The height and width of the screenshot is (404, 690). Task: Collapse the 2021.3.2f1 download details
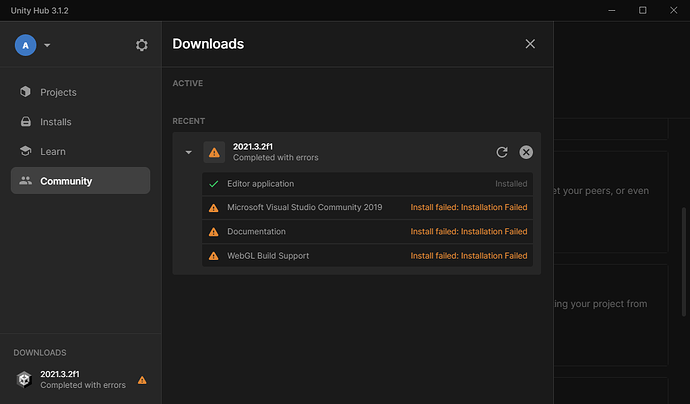click(187, 152)
